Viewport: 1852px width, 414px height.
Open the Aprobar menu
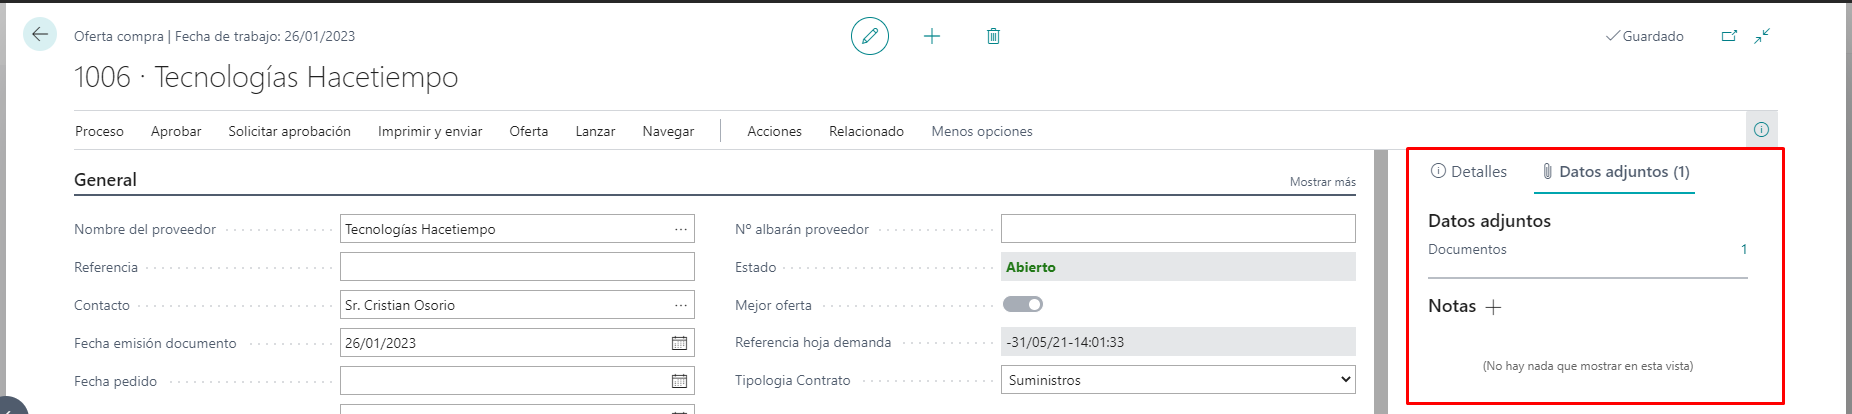176,131
